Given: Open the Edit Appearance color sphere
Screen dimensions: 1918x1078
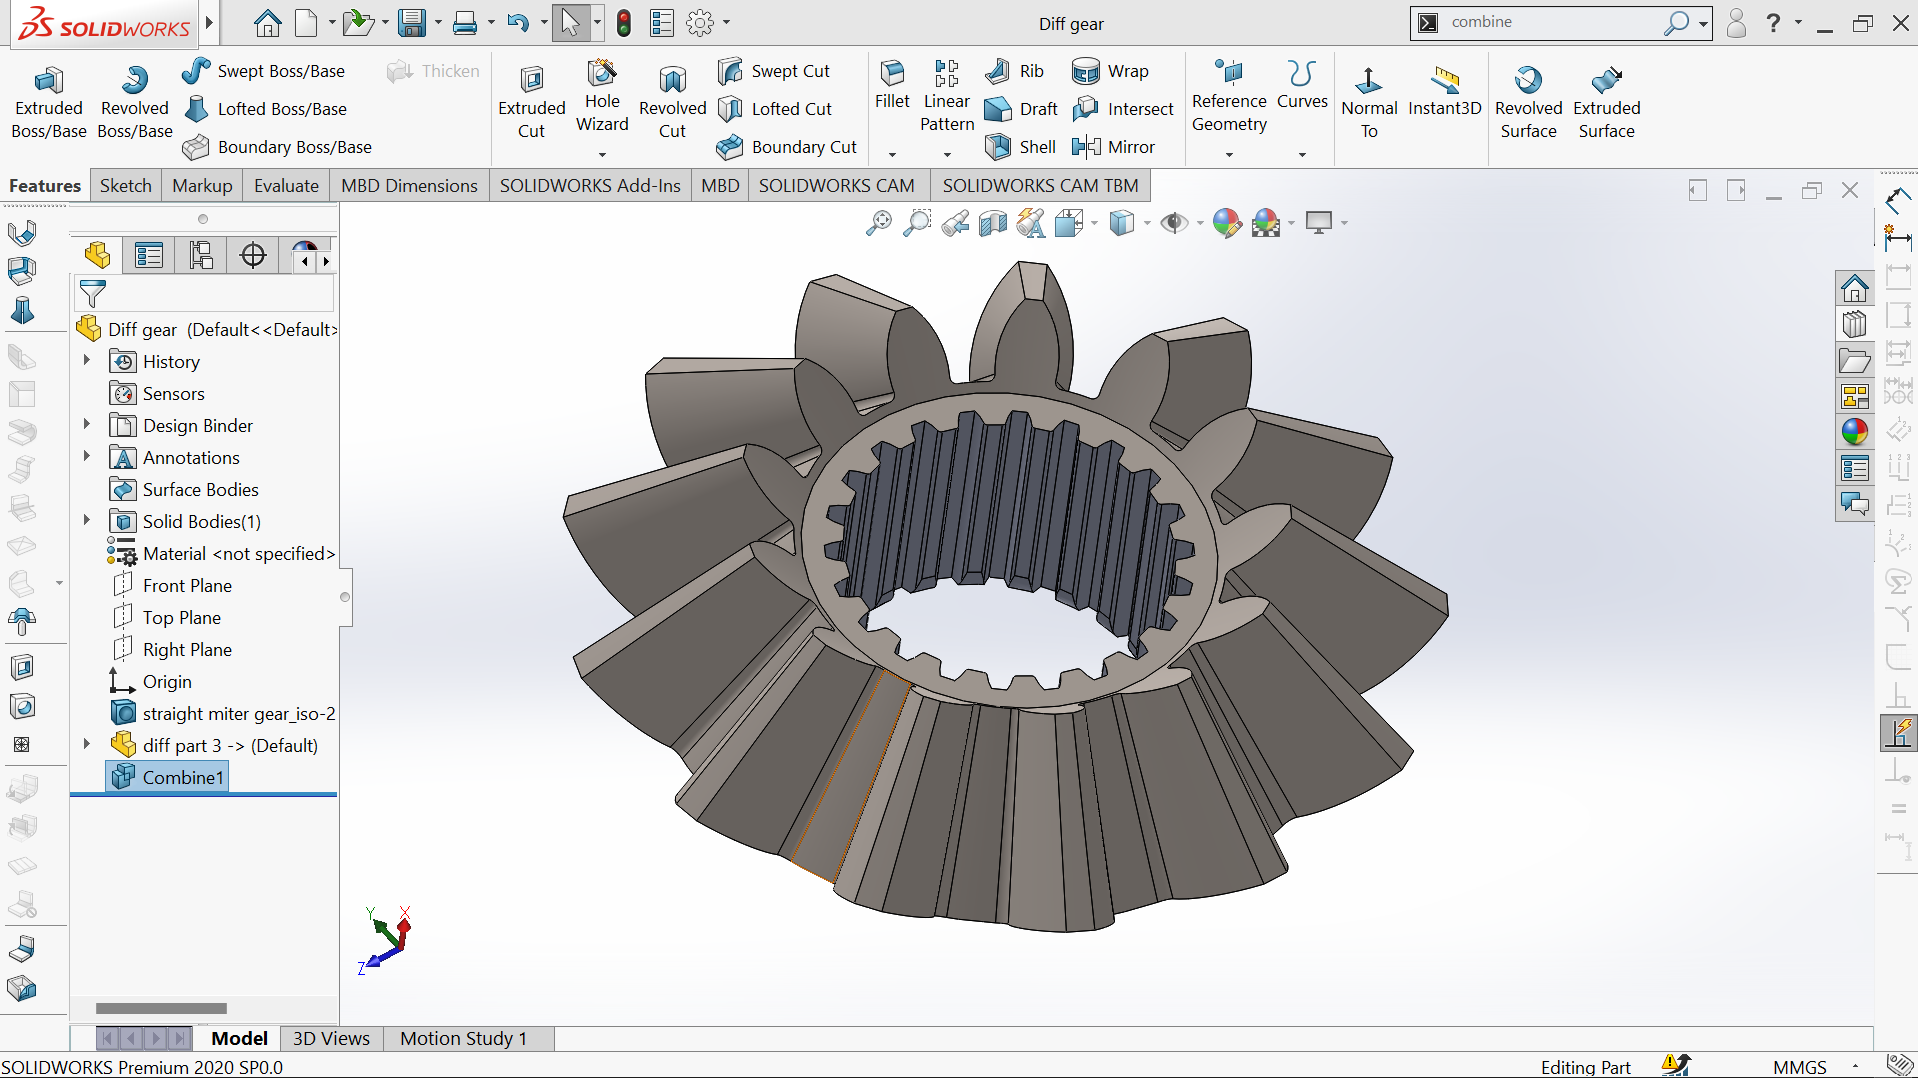Looking at the screenshot, I should [x=1226, y=223].
